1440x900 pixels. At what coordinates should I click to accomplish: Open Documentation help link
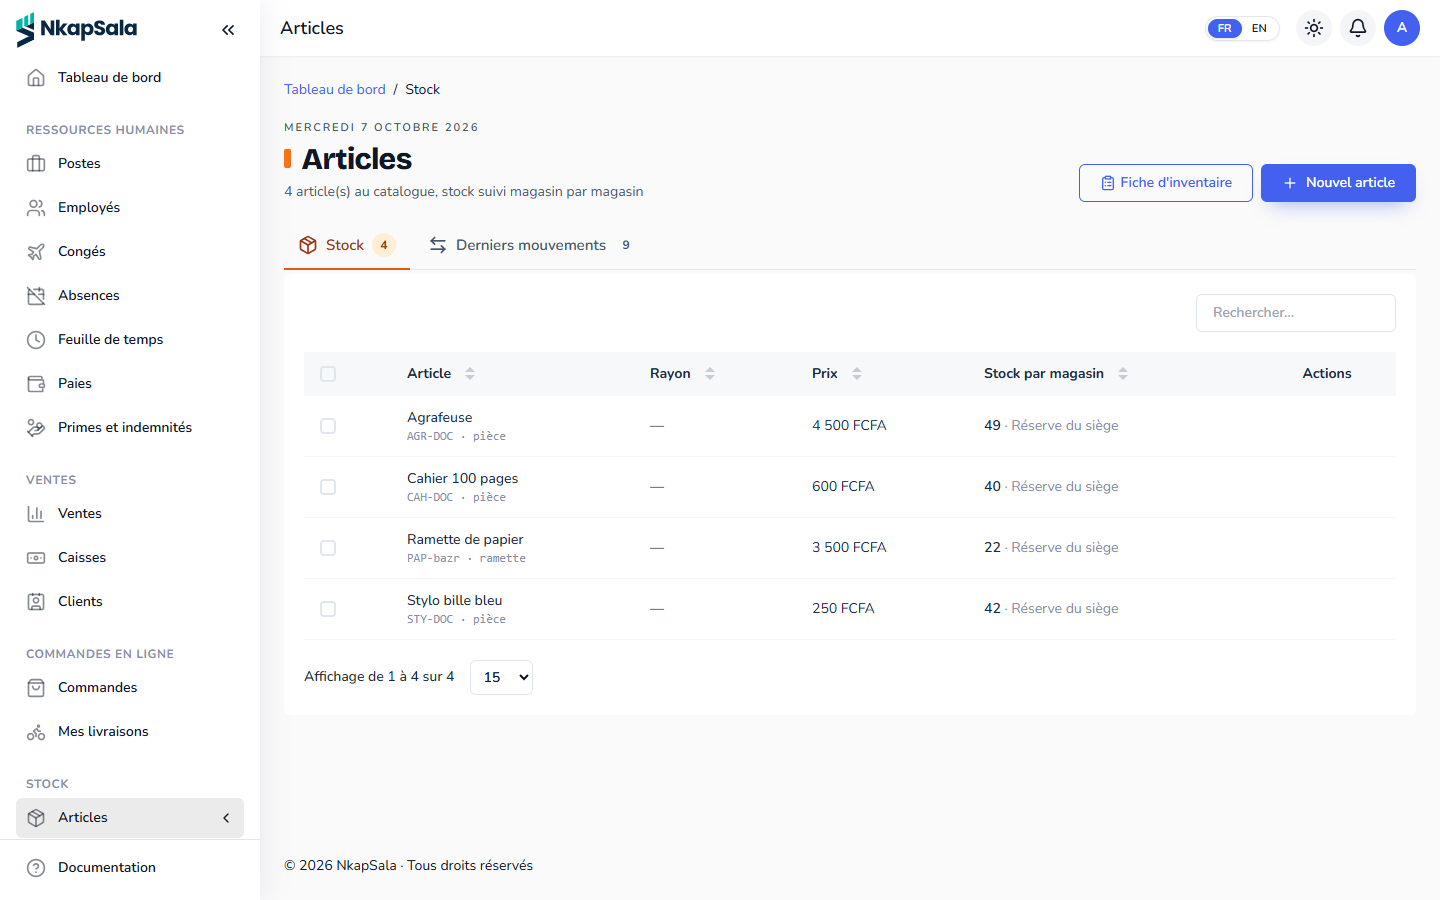pyautogui.click(x=130, y=867)
